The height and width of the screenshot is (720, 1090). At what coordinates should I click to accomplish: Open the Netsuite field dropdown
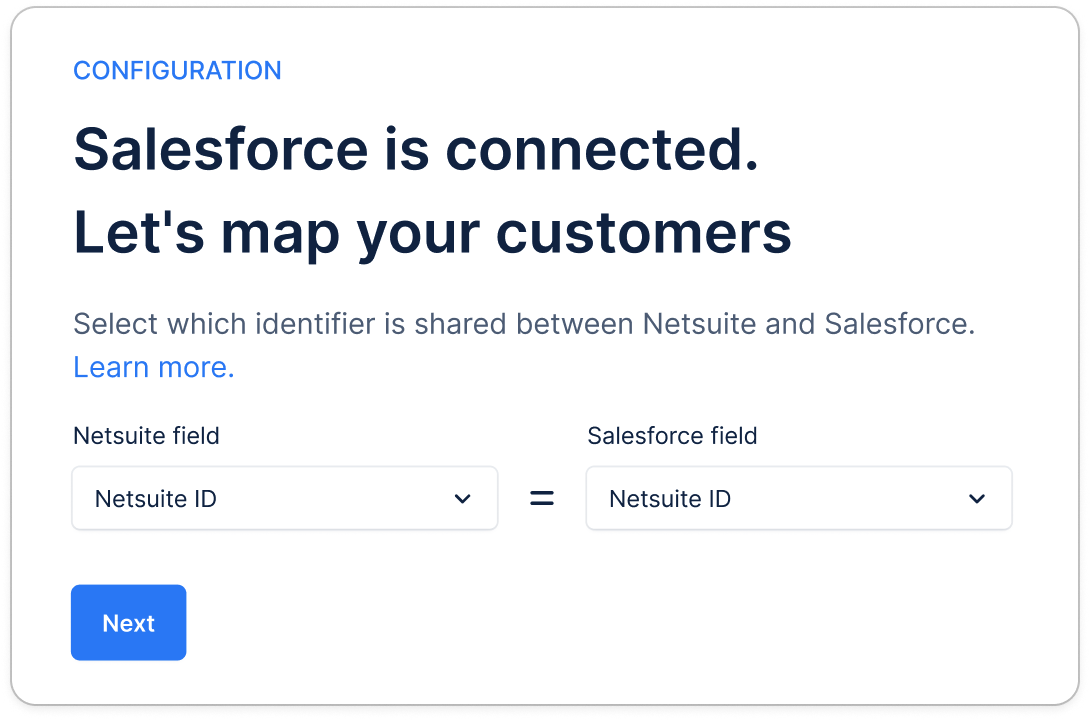284,498
